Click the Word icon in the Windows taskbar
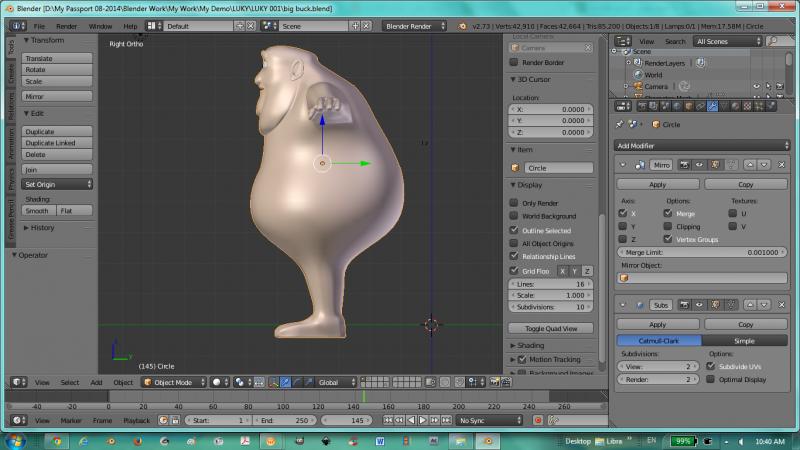This screenshot has width=800, height=450. tap(380, 440)
